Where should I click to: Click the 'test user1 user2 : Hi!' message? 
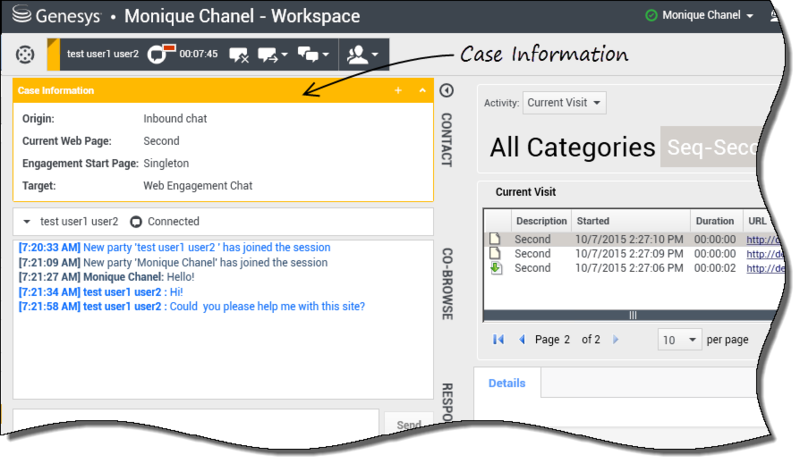101,292
